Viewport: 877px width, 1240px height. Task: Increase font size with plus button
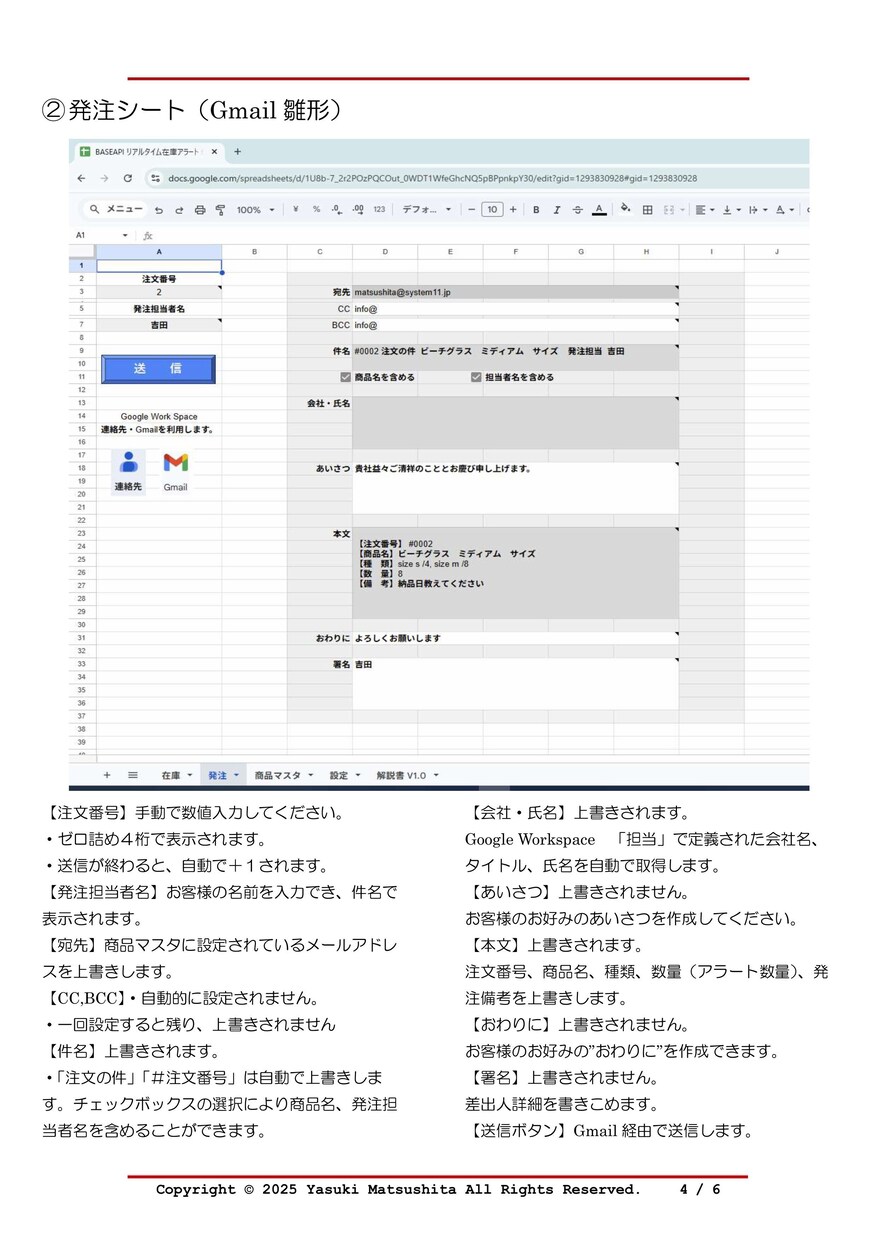point(513,210)
